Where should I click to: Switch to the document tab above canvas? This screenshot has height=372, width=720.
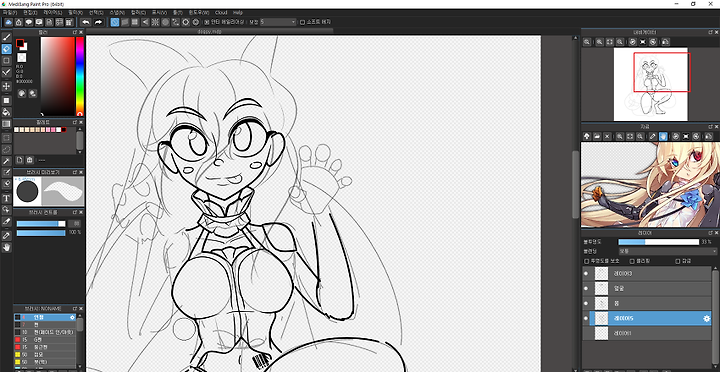tap(210, 32)
